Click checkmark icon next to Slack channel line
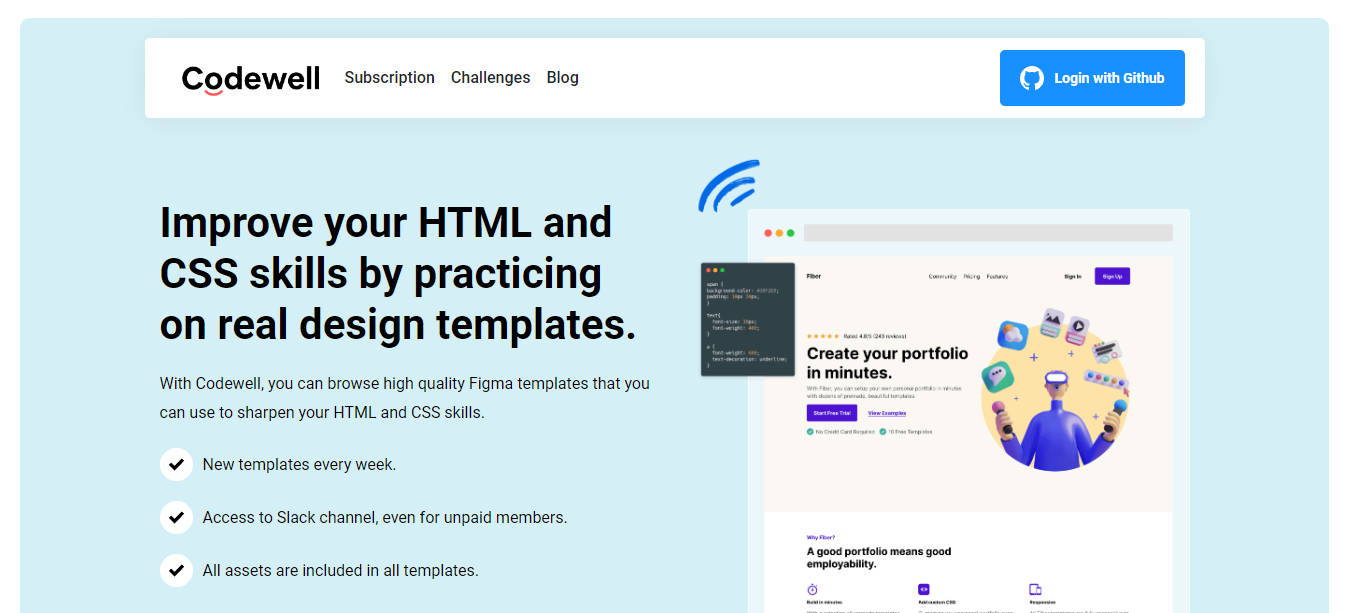 click(176, 517)
